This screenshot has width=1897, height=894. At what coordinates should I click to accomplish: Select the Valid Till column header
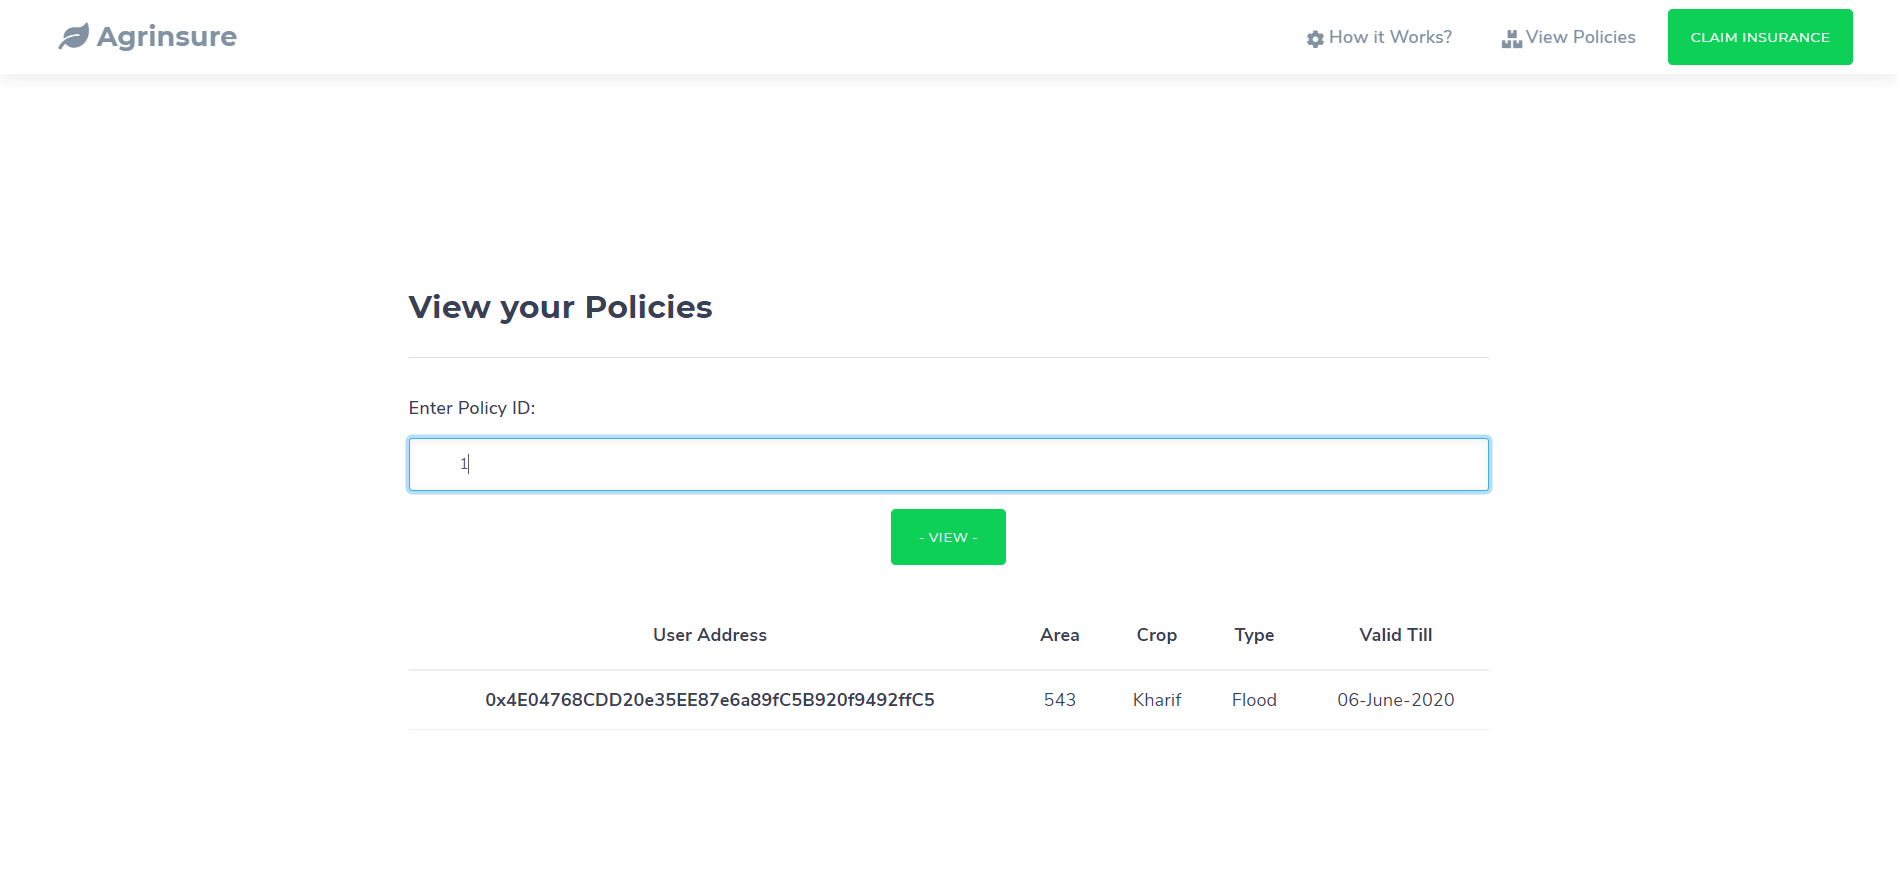pyautogui.click(x=1396, y=635)
